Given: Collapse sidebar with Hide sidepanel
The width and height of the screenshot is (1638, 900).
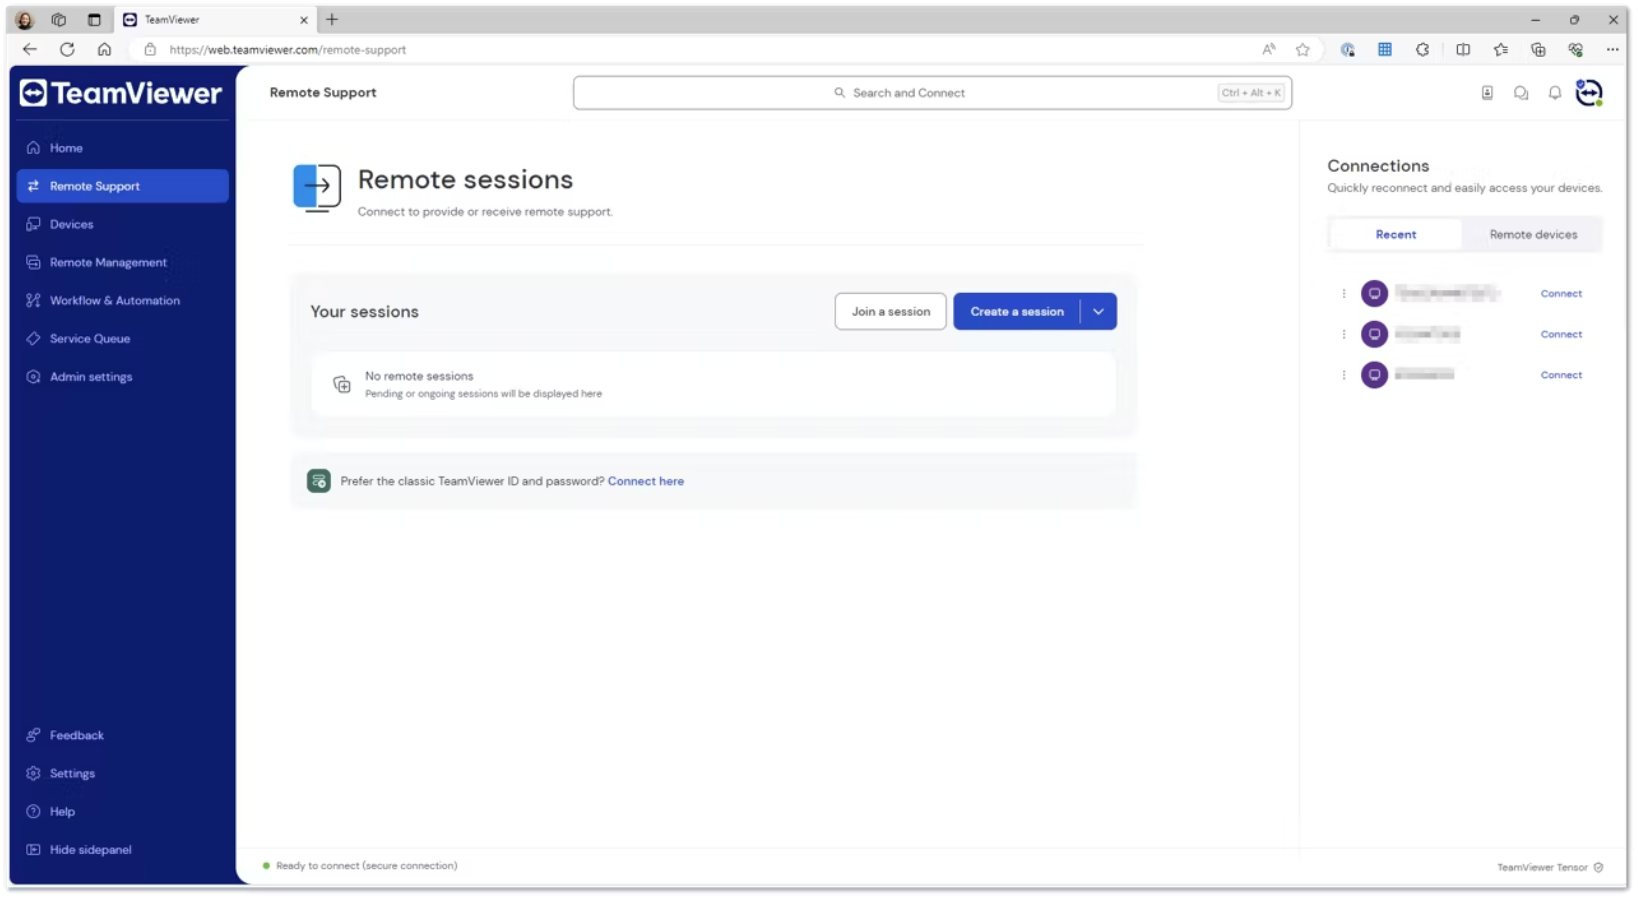Looking at the screenshot, I should (90, 850).
